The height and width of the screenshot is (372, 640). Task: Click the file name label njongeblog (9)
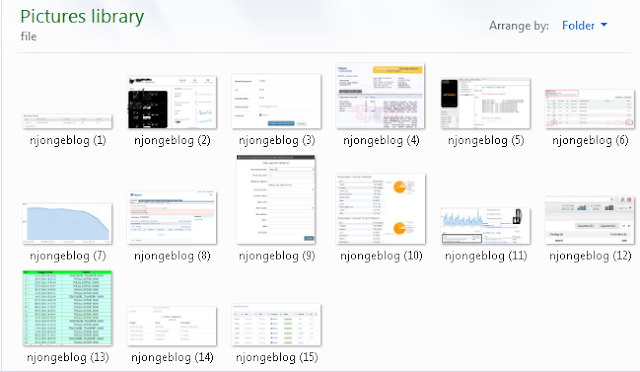[277, 256]
